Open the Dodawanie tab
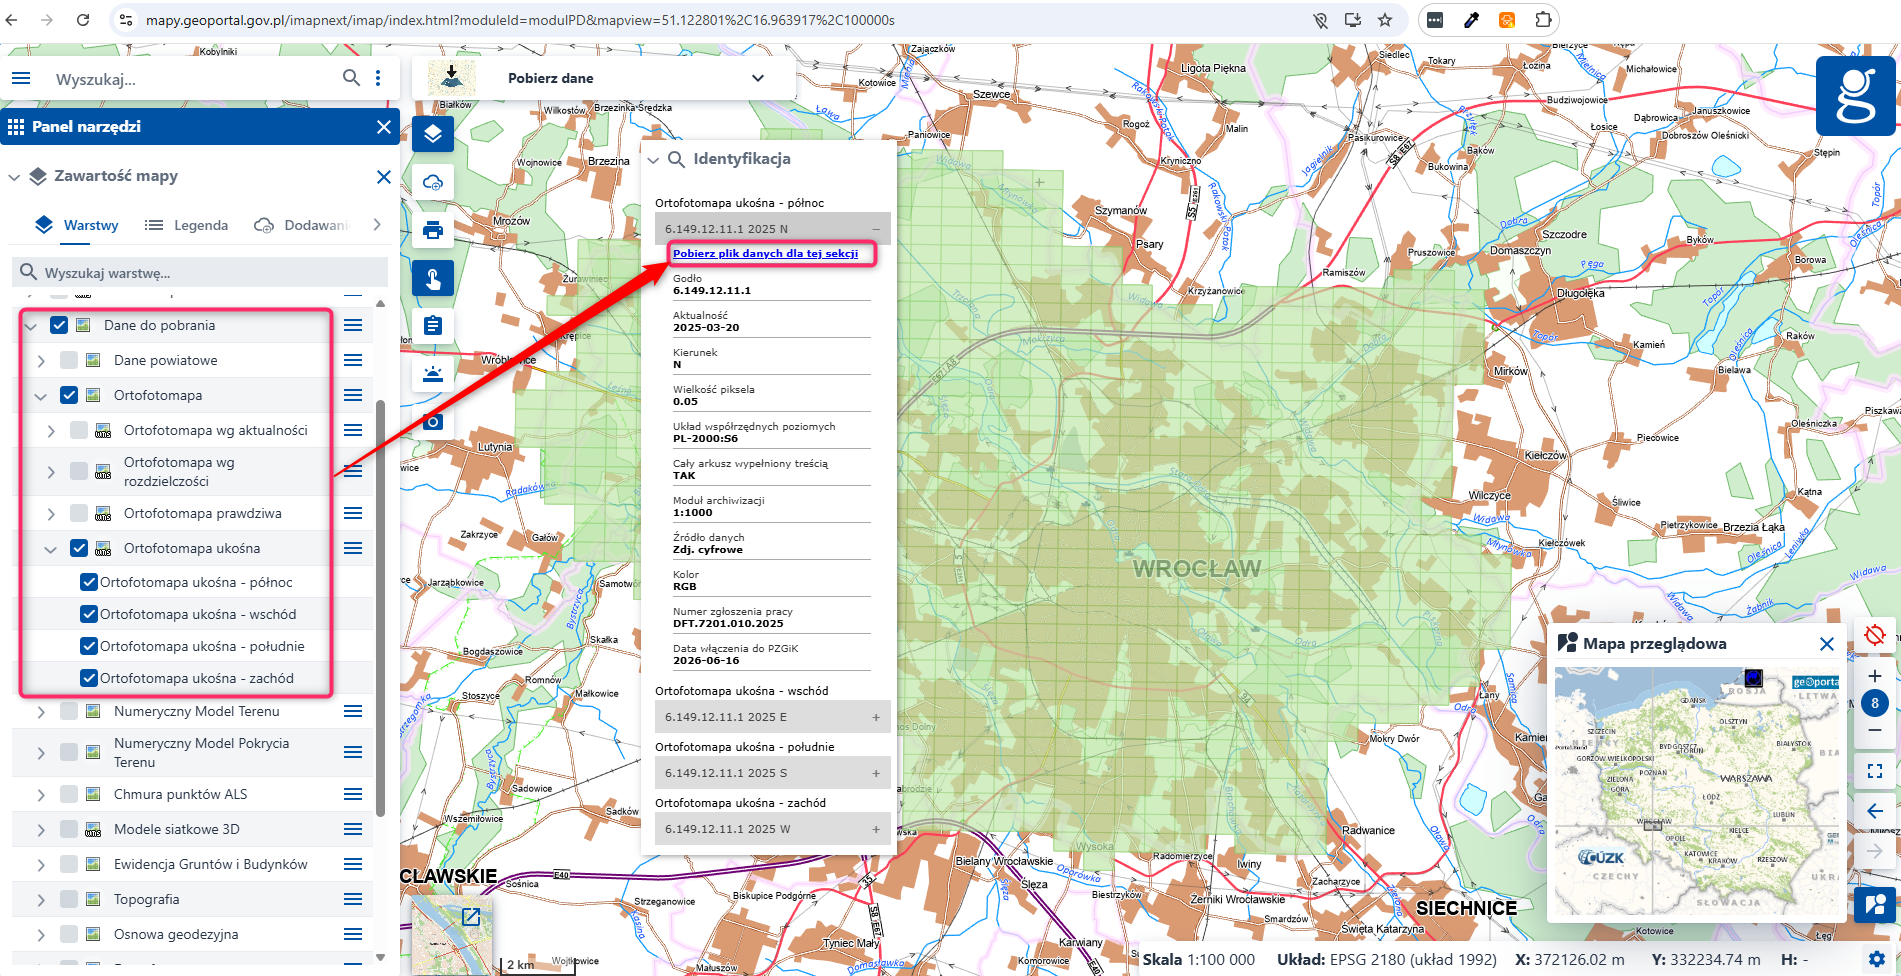Screen dimensions: 1901x976 point(302,225)
